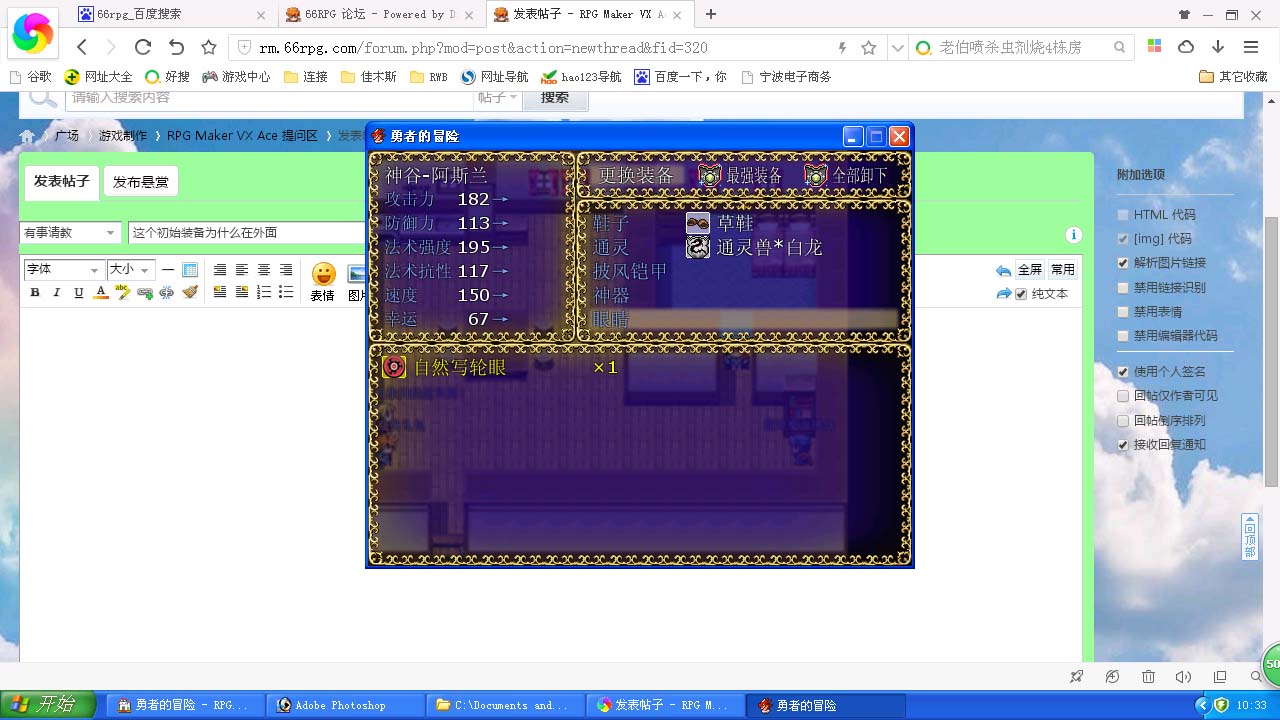
Task: Open the 大小 font size dropdown
Action: (x=130, y=270)
